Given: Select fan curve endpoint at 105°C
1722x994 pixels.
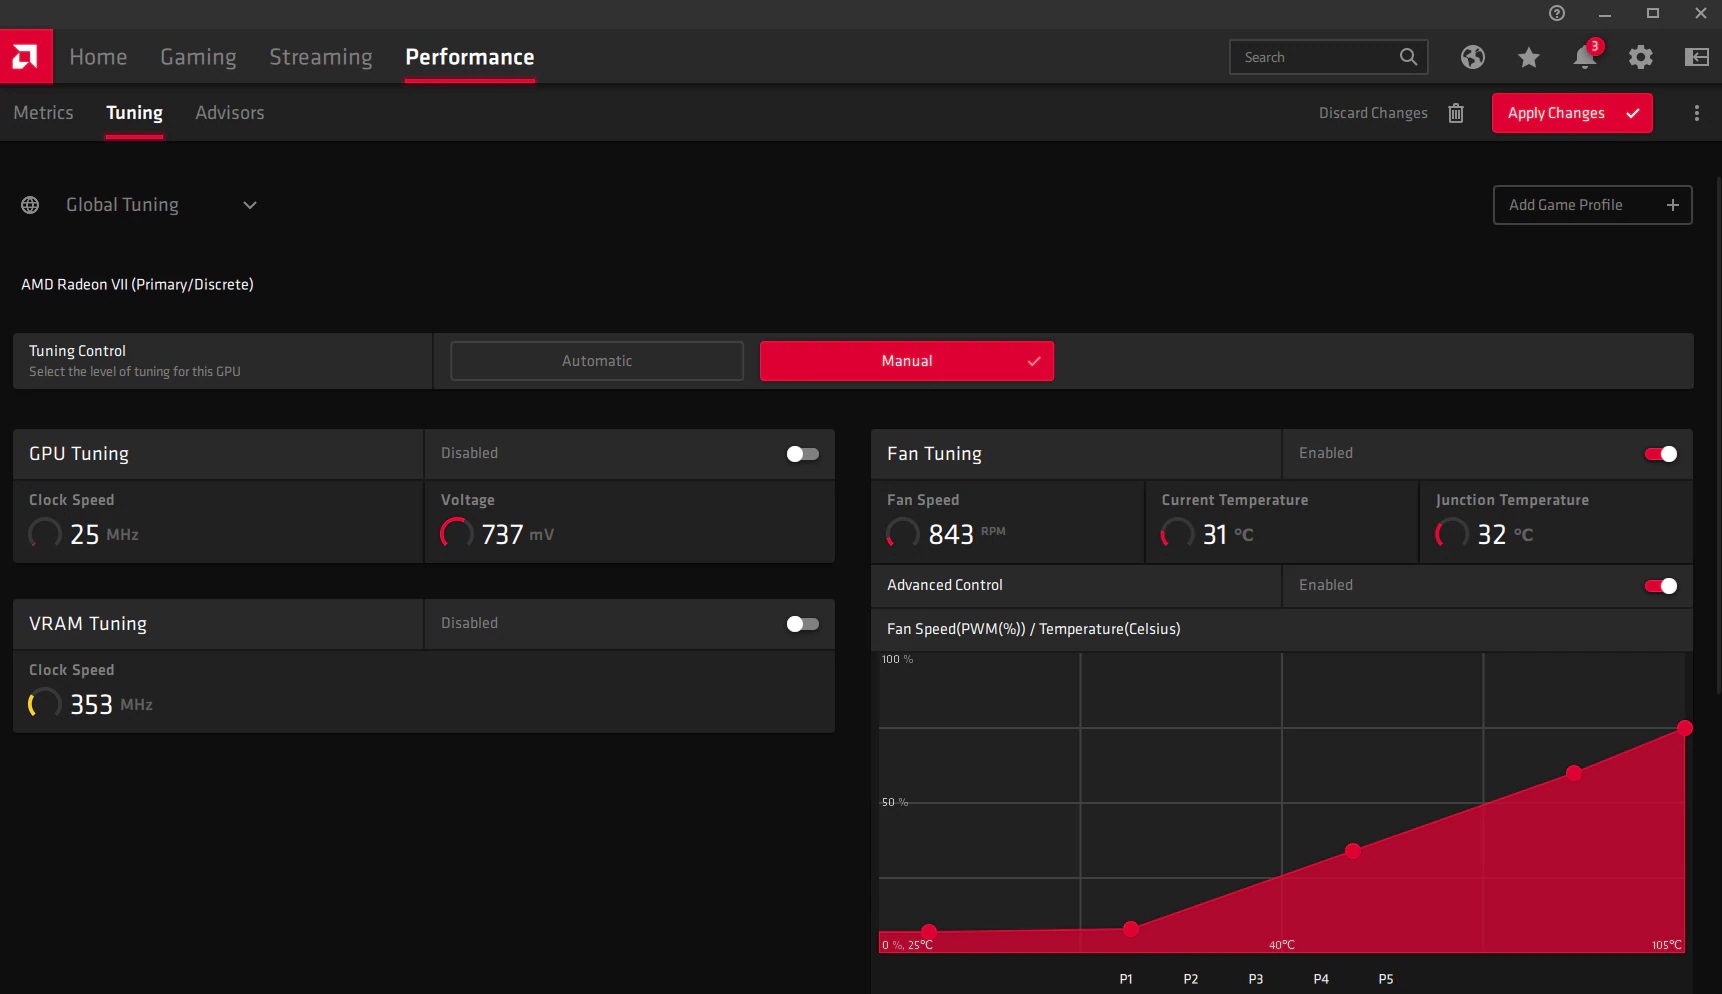Looking at the screenshot, I should coord(1685,728).
